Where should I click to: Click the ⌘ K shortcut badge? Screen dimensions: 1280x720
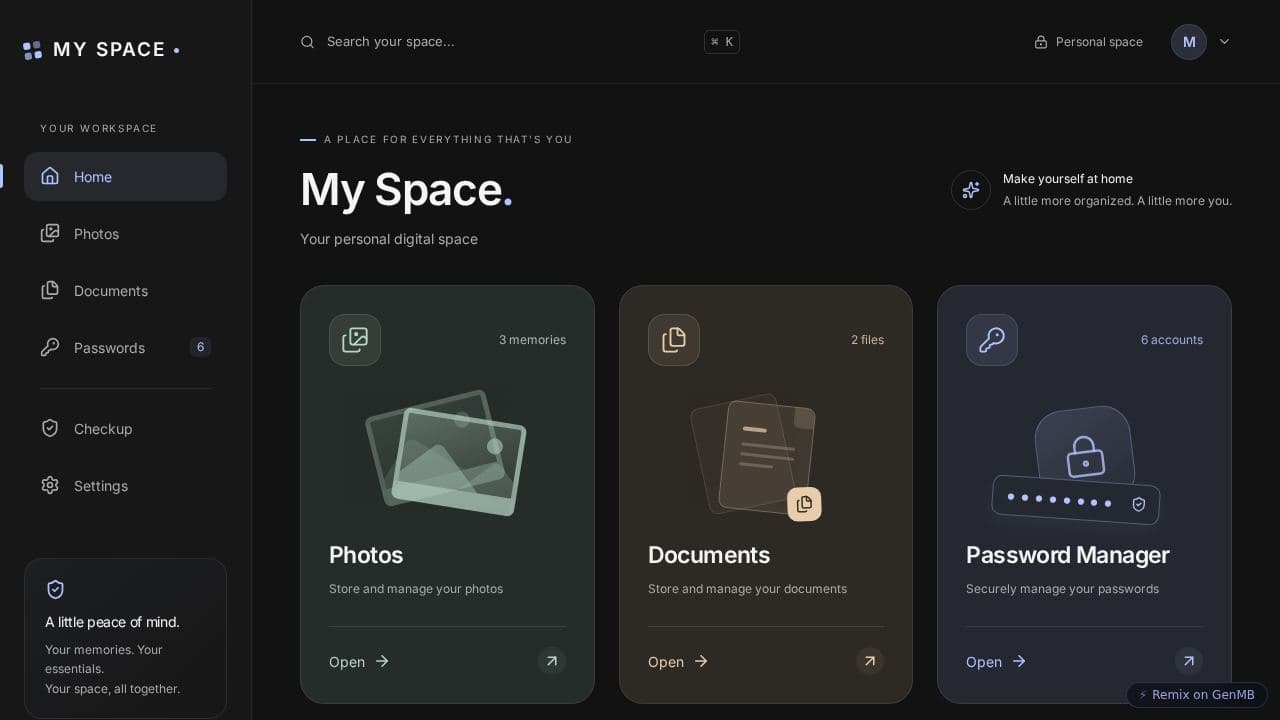tap(722, 42)
